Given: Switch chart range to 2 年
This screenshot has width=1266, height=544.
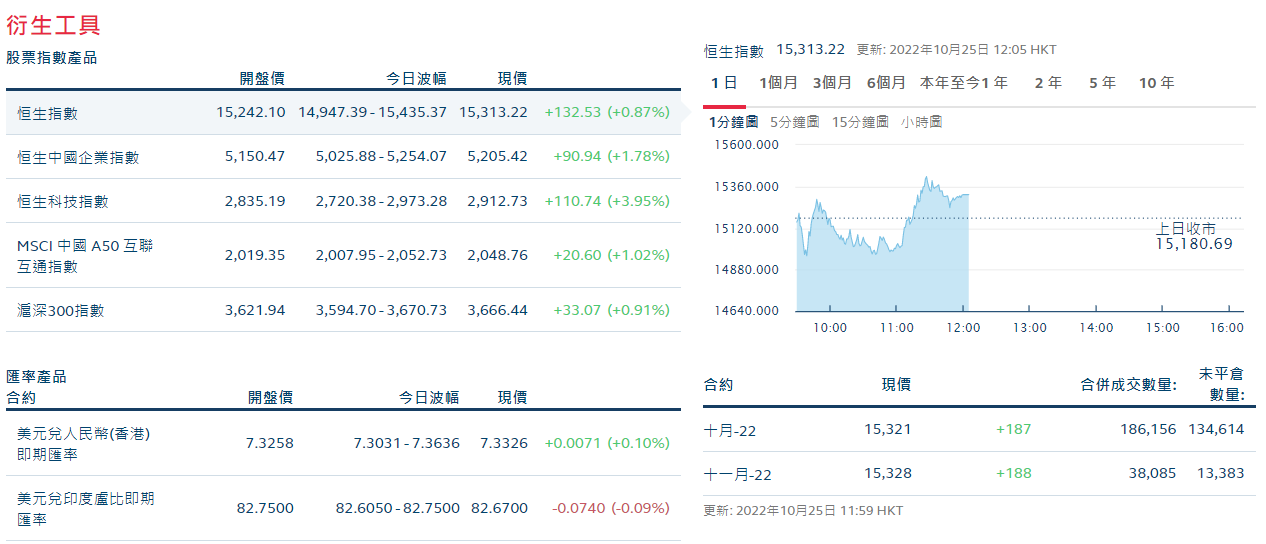Looking at the screenshot, I should [1048, 83].
